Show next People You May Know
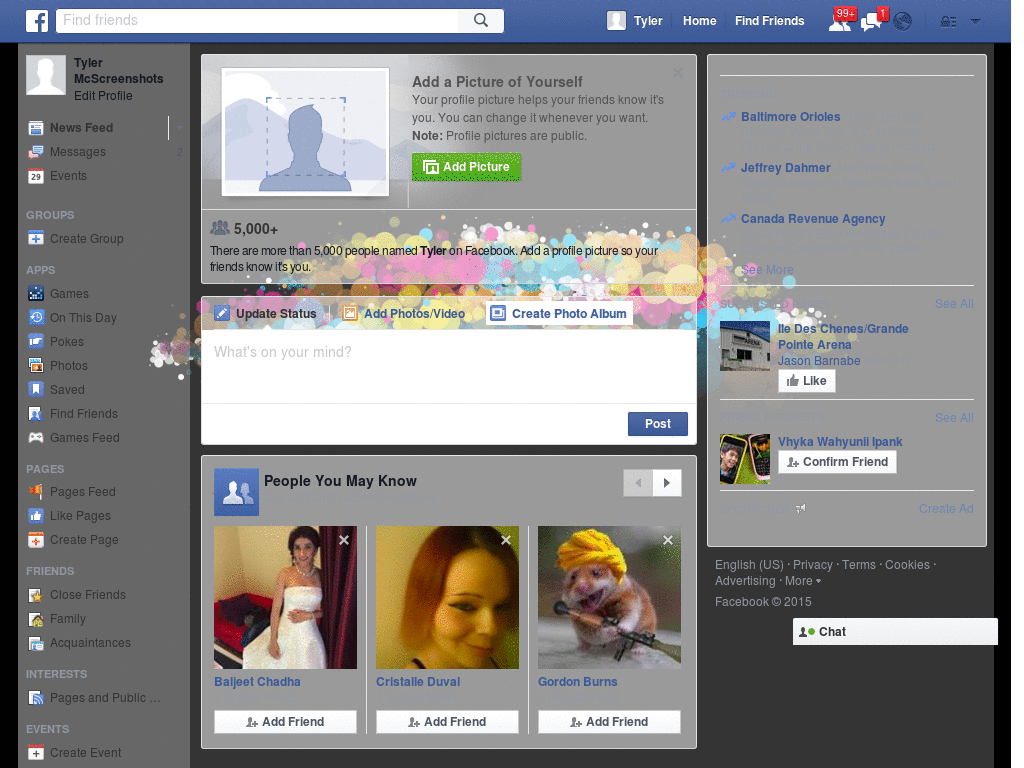Screen dimensions: 1024x768 [667, 483]
